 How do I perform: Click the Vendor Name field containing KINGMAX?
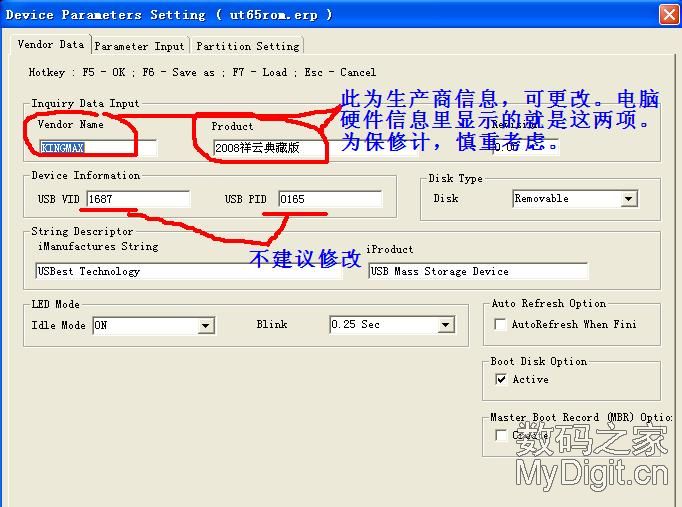click(98, 148)
